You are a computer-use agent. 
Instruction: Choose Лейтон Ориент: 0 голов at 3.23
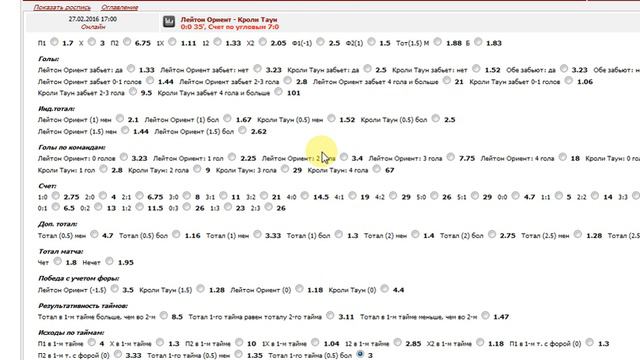tap(124, 157)
